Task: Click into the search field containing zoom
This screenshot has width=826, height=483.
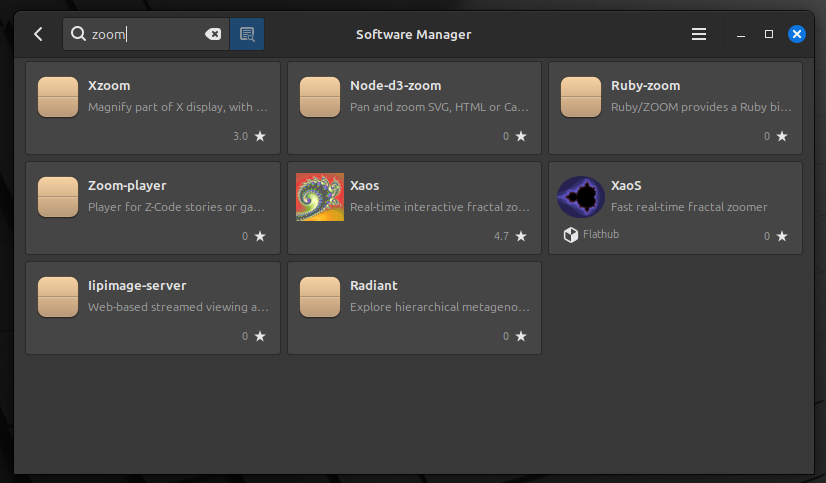Action: (x=146, y=34)
